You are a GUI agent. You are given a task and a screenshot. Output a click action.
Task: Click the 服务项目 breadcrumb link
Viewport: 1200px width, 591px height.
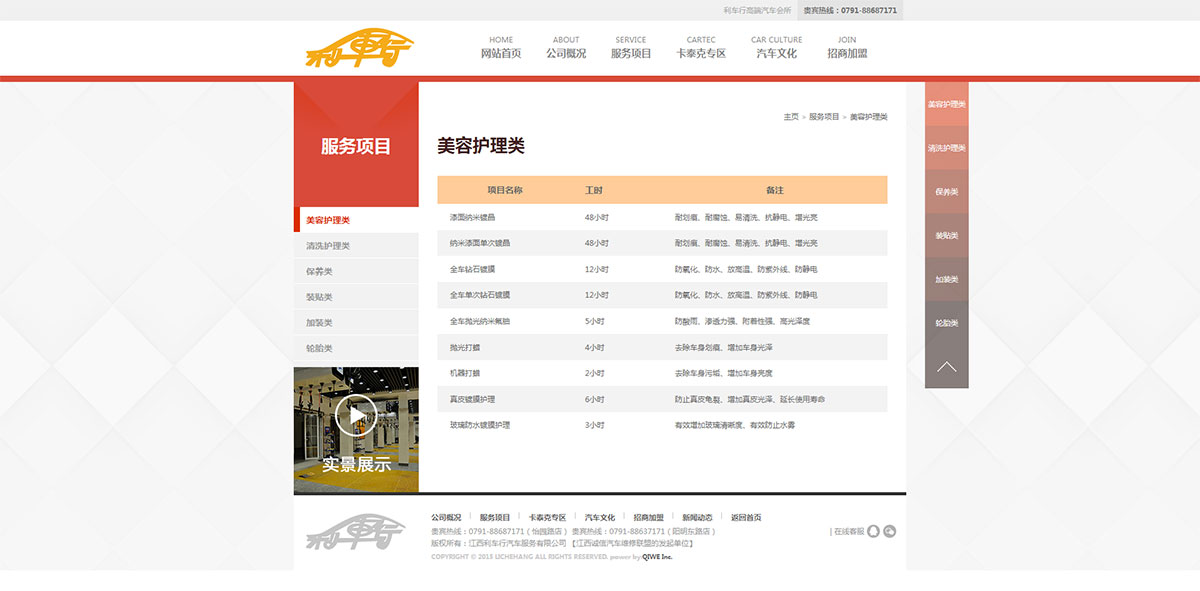(x=824, y=117)
